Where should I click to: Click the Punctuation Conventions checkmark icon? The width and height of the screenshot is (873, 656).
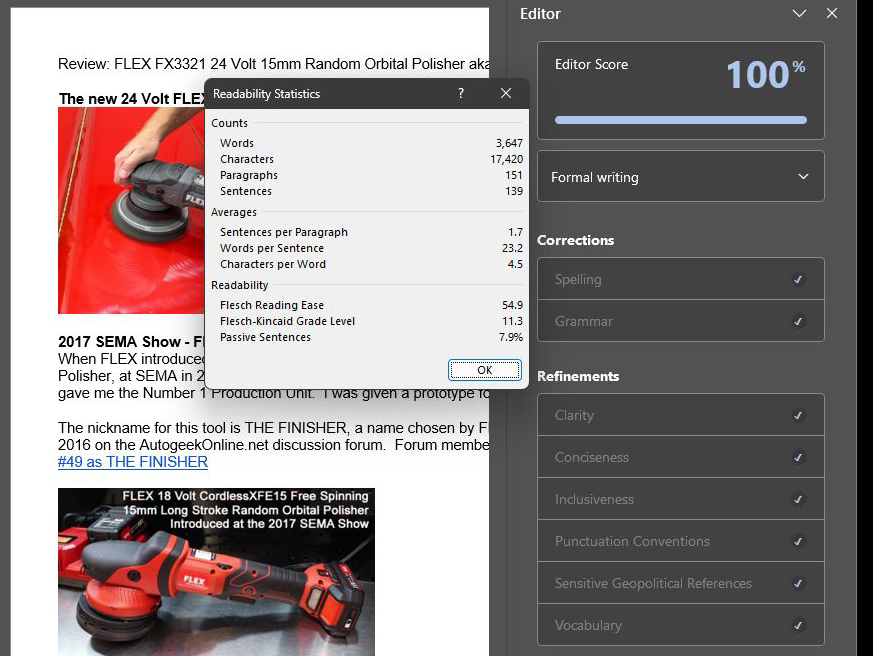[798, 541]
